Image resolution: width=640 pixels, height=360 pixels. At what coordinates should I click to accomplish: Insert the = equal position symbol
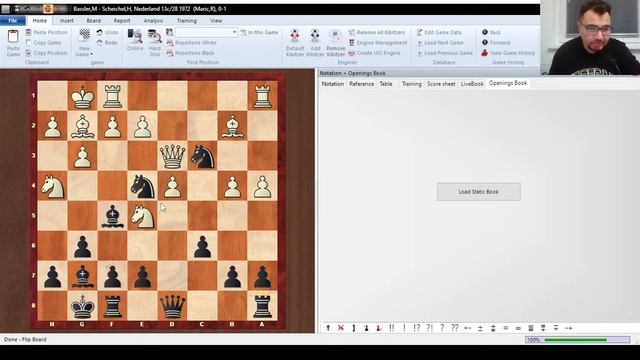click(x=505, y=328)
